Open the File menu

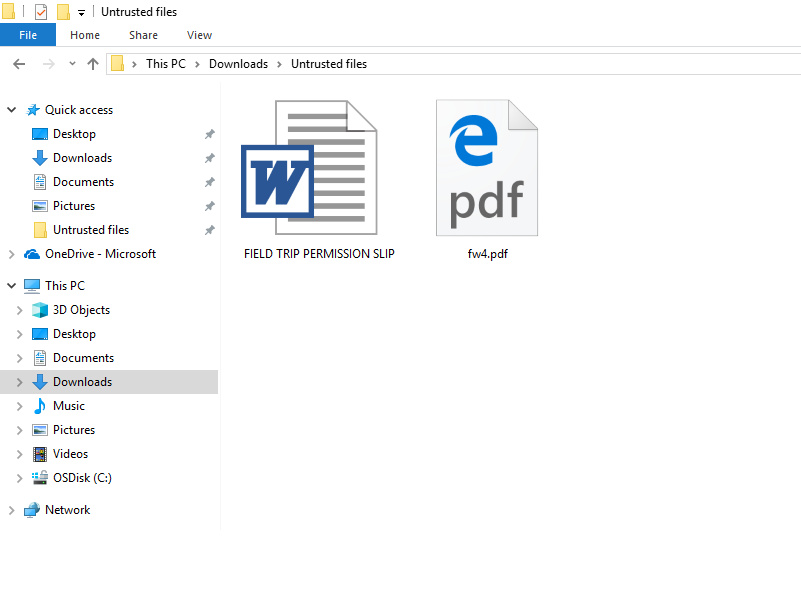tap(28, 34)
